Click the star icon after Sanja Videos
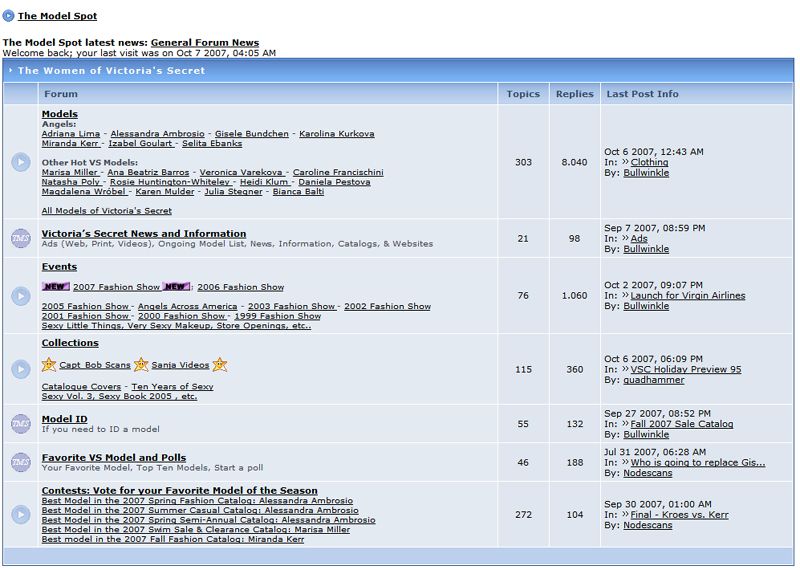Image resolution: width=800 pixels, height=570 pixels. 219,364
